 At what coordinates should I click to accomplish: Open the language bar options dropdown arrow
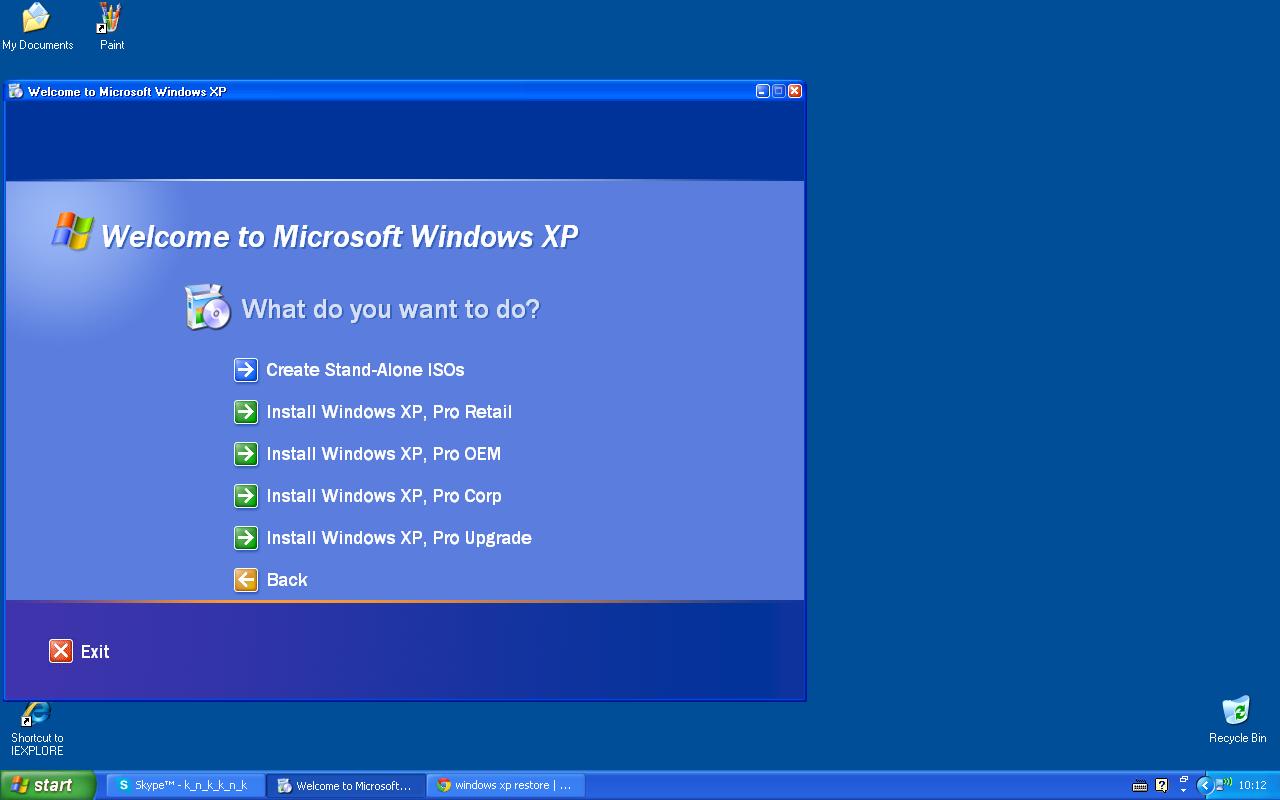tap(1183, 790)
